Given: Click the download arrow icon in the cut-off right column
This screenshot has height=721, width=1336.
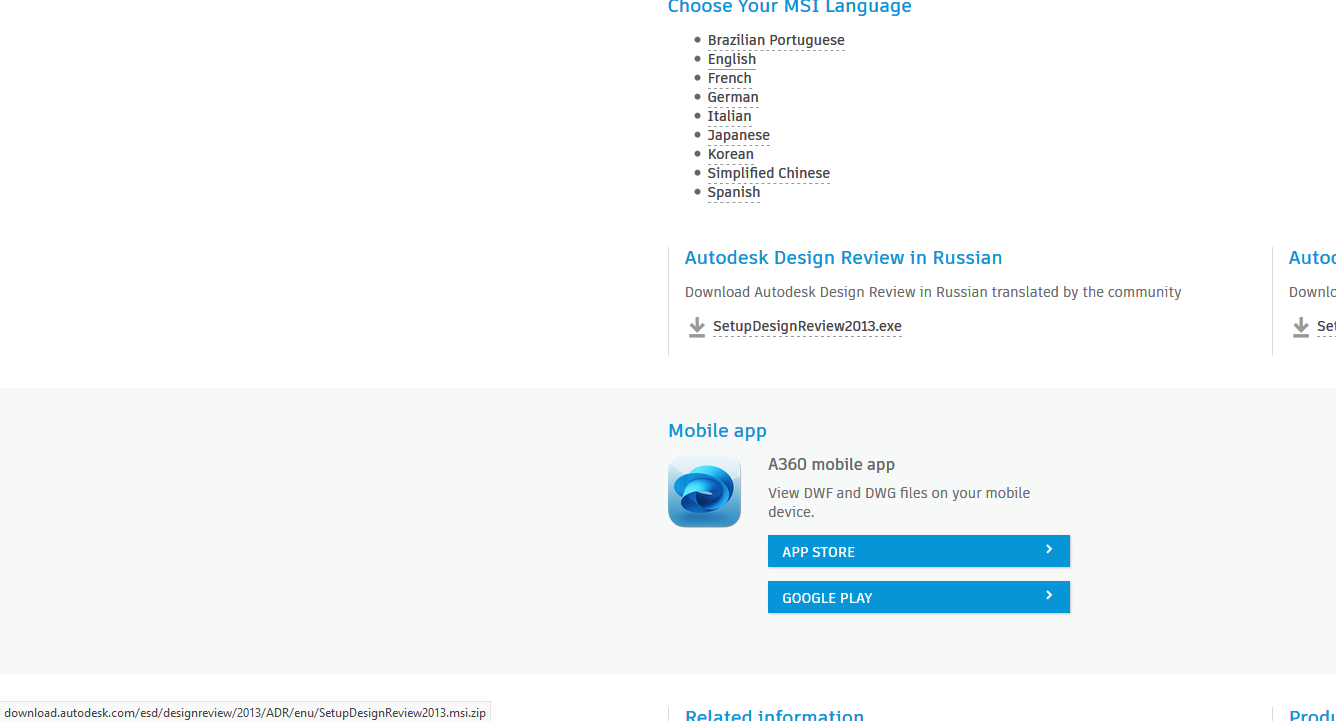Looking at the screenshot, I should coord(1301,327).
